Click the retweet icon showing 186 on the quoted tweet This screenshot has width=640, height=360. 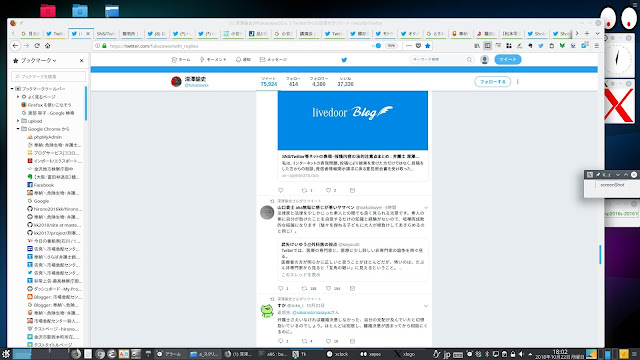tap(304, 288)
